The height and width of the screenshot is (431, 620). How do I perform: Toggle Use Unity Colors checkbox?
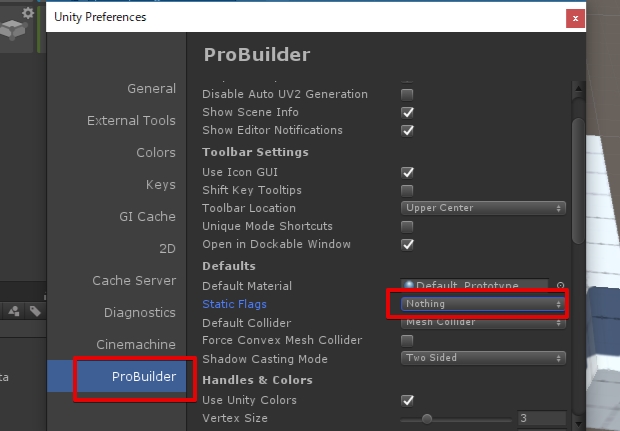click(x=407, y=401)
